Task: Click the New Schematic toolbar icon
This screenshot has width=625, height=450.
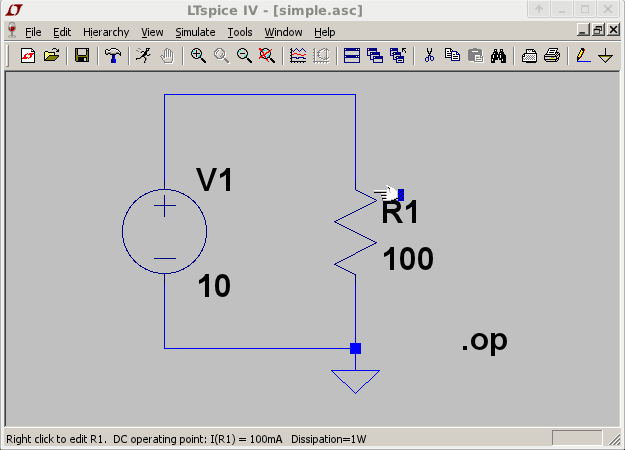Action: [x=28, y=55]
